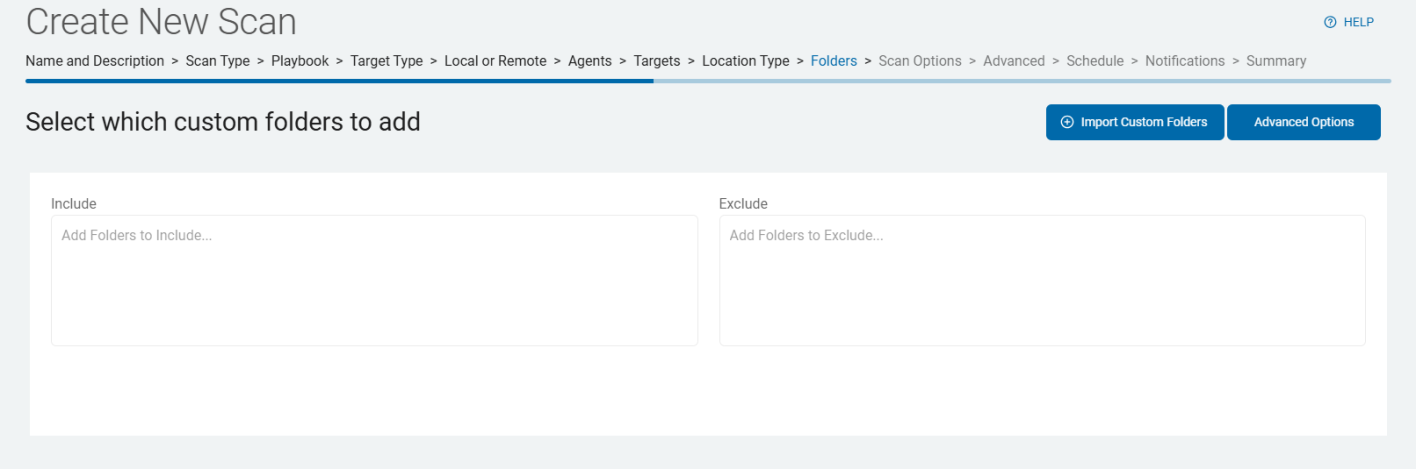This screenshot has height=469, width=1416.
Task: Go to the Notifications step
Action: click(x=1185, y=61)
